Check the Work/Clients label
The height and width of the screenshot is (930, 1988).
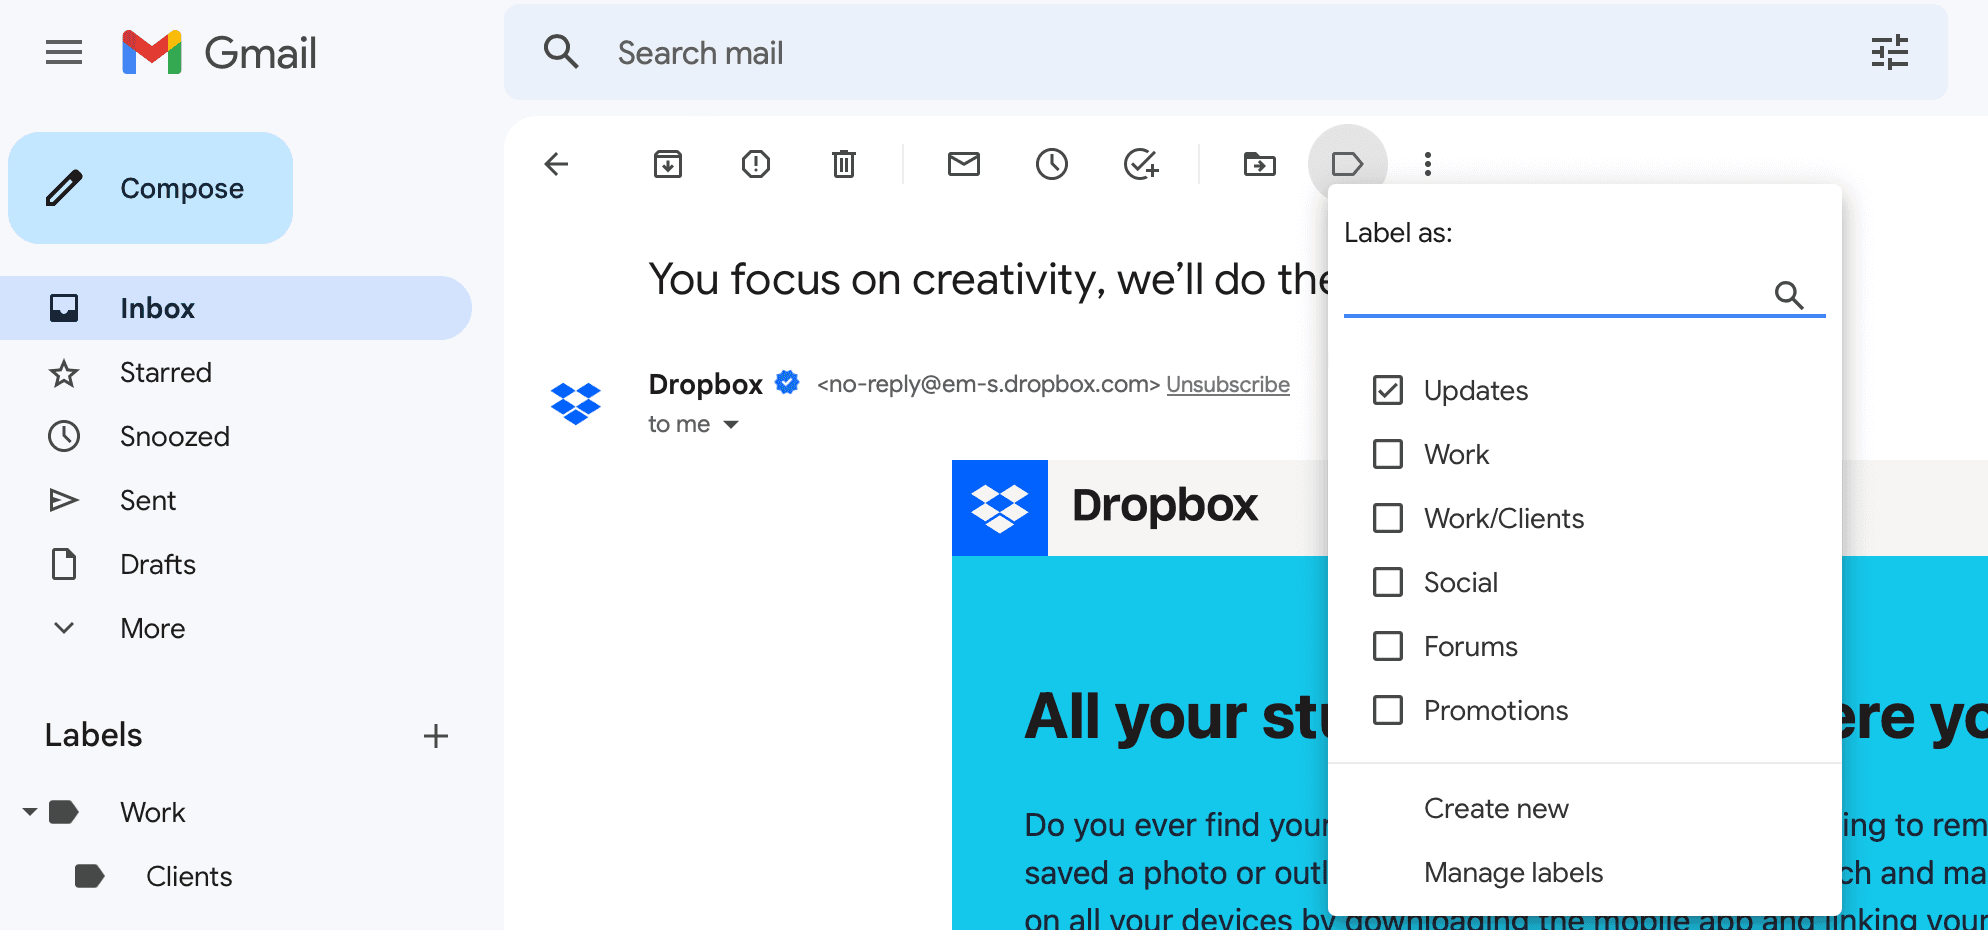pos(1388,518)
